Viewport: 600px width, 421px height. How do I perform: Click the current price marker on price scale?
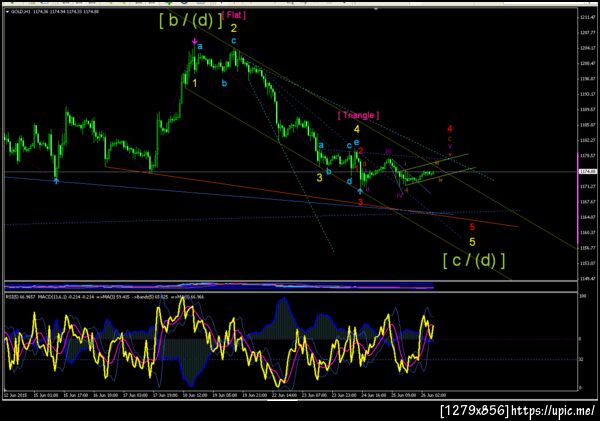click(587, 171)
